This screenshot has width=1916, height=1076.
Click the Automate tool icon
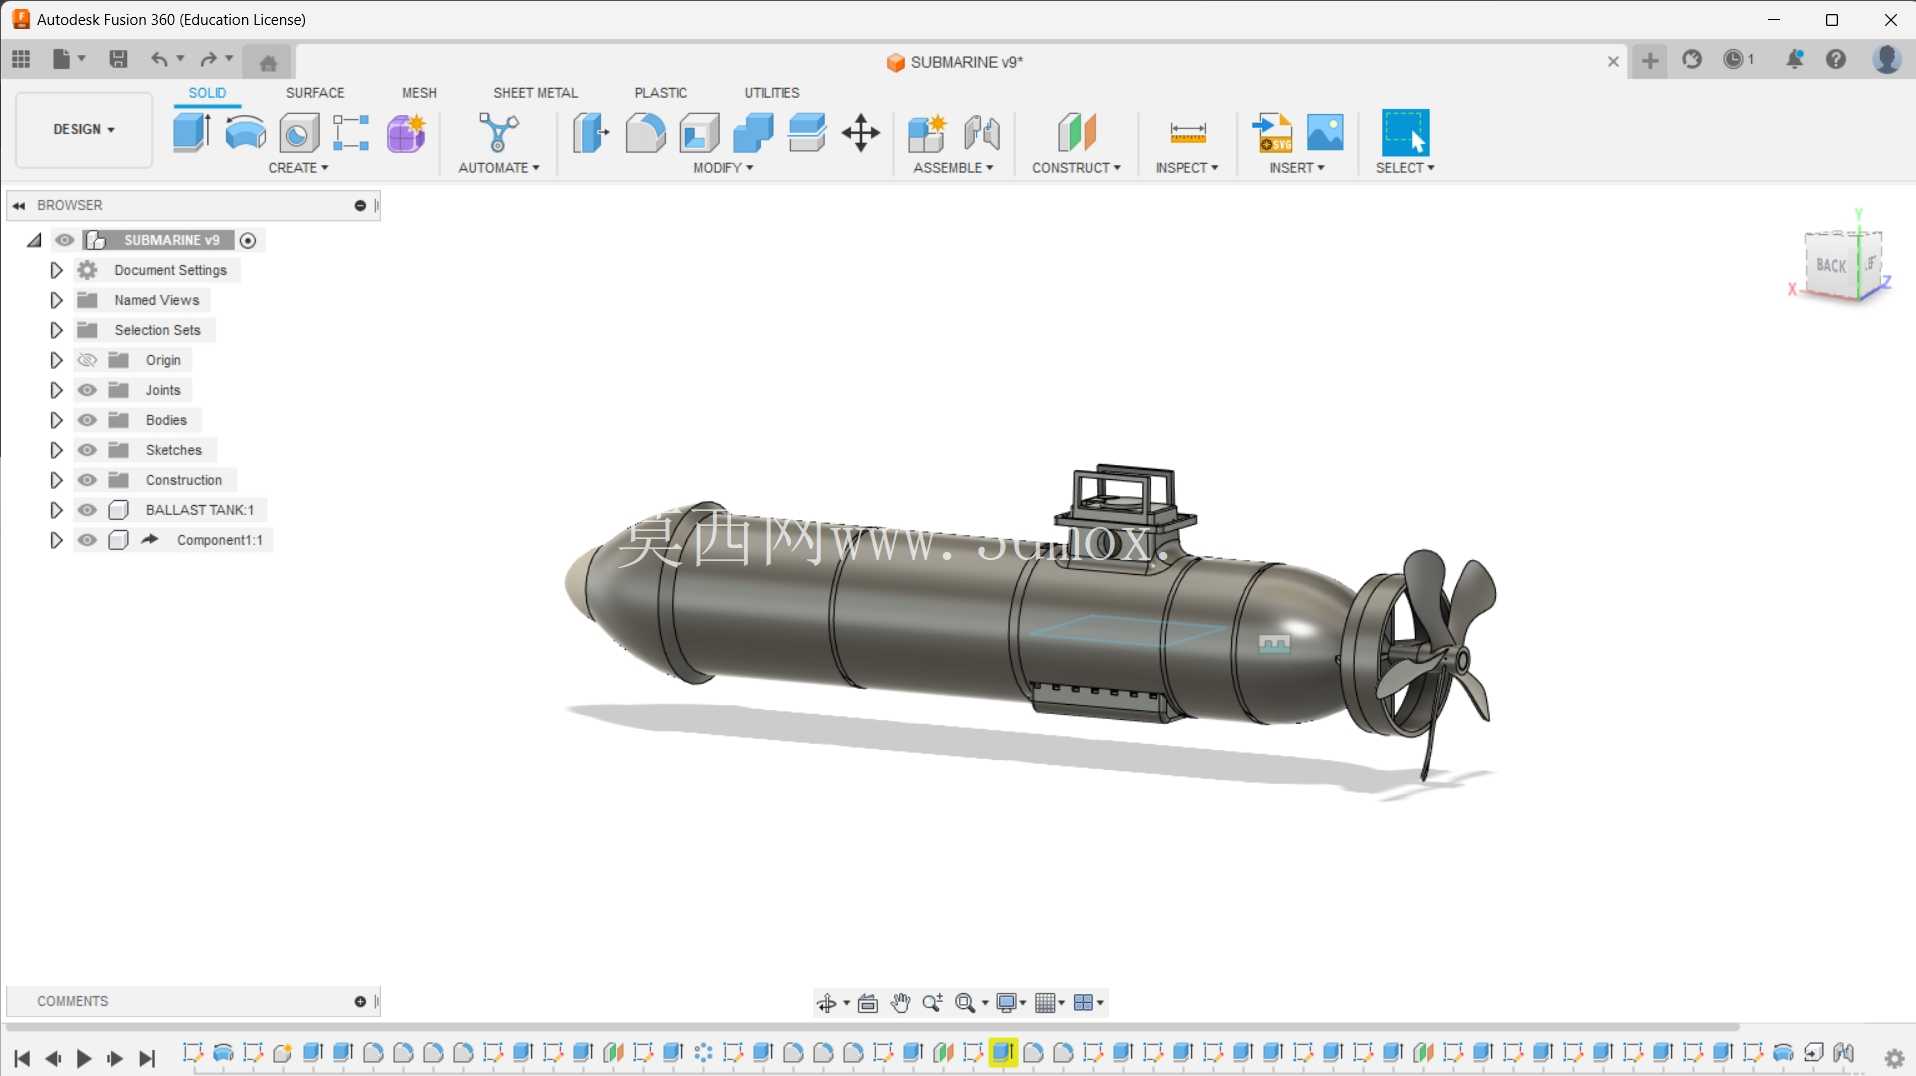tap(498, 132)
